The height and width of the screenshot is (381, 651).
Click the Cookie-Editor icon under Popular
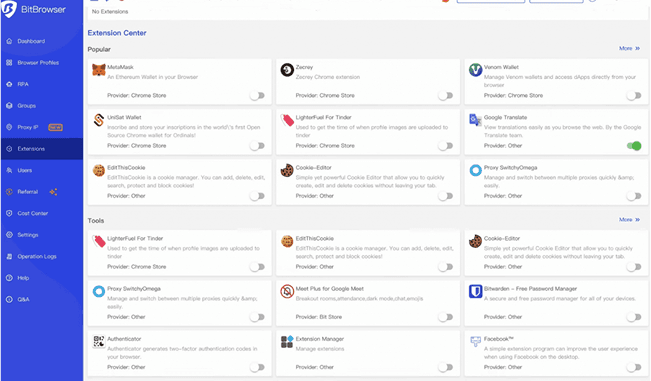287,170
